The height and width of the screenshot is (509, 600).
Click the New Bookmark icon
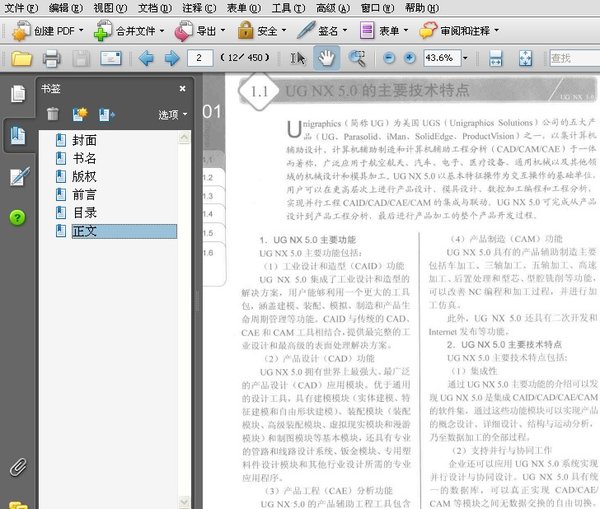point(79,114)
